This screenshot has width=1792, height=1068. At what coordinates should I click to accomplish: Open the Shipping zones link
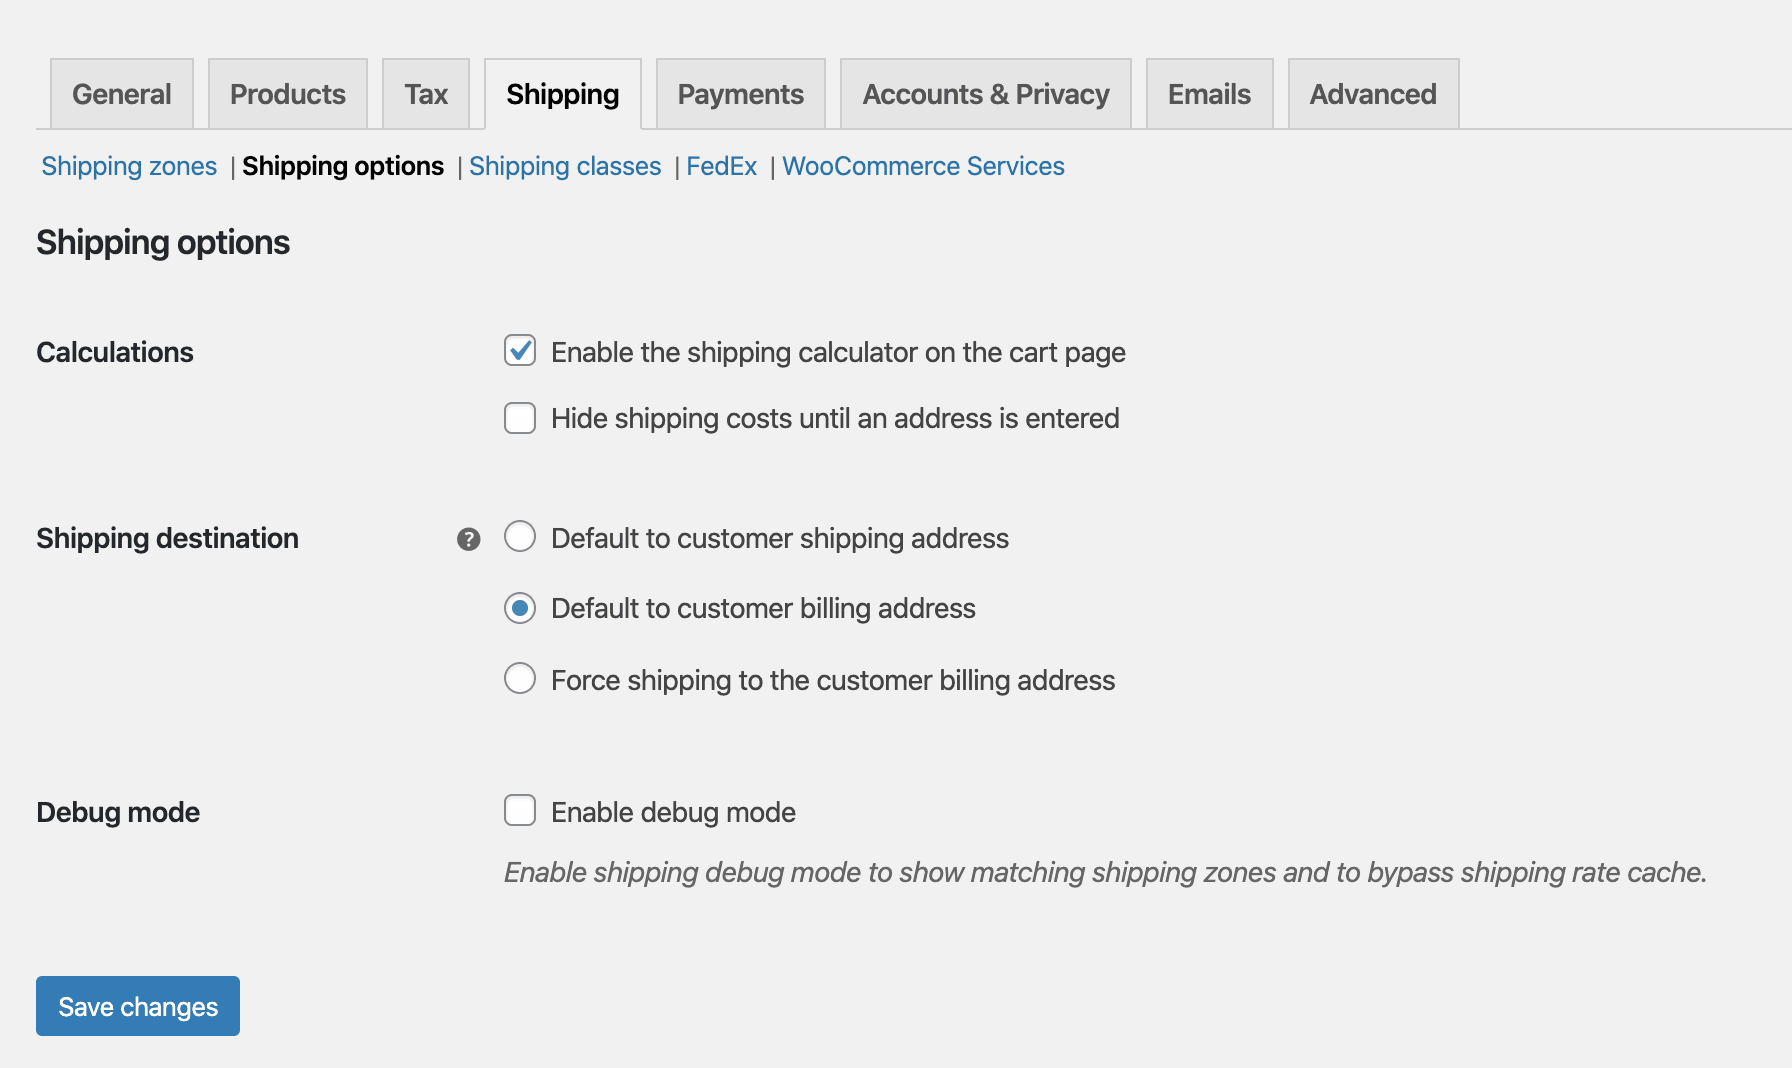pyautogui.click(x=129, y=166)
